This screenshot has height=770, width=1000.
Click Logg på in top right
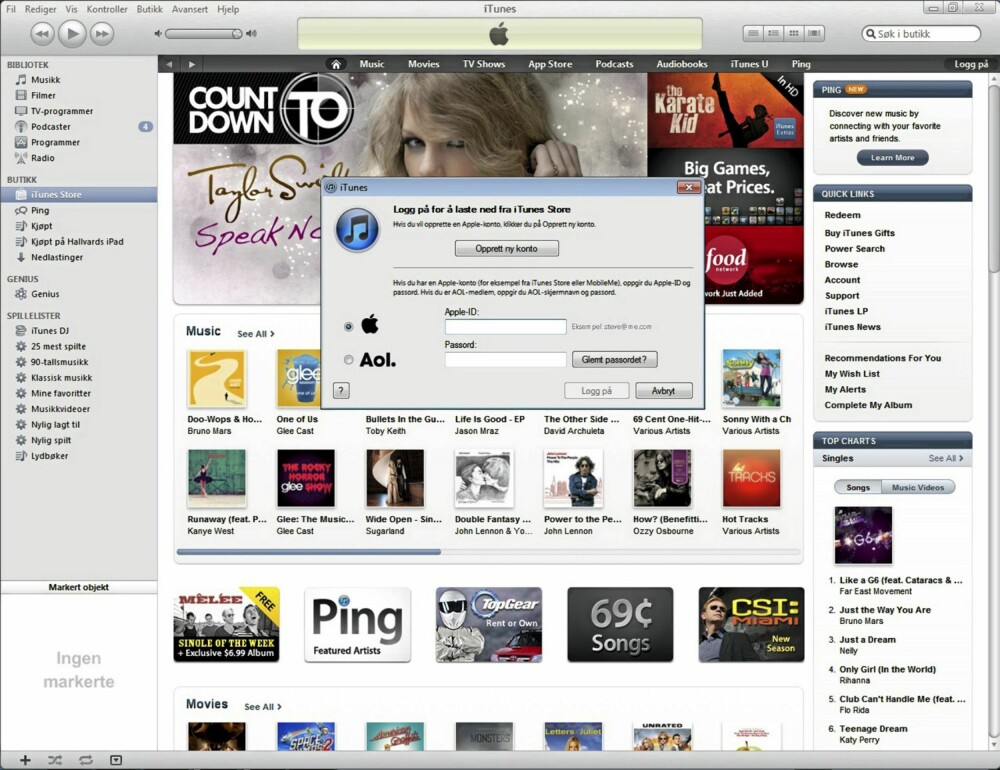971,64
